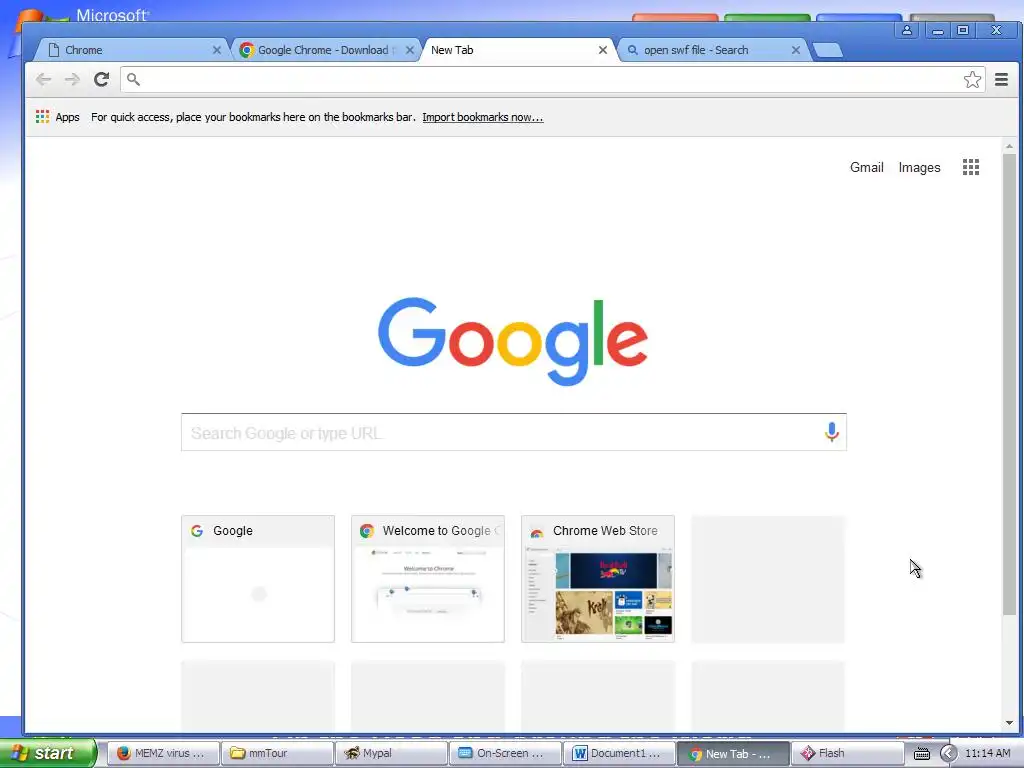This screenshot has width=1024, height=768.
Task: Open the Chrome hamburger menu
Action: (1001, 80)
